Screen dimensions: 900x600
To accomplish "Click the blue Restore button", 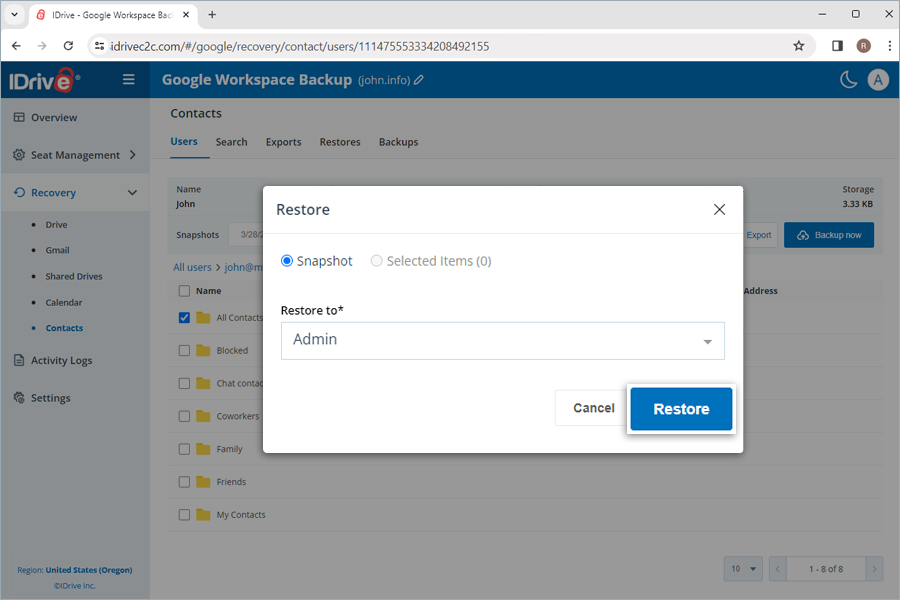I will [x=681, y=409].
